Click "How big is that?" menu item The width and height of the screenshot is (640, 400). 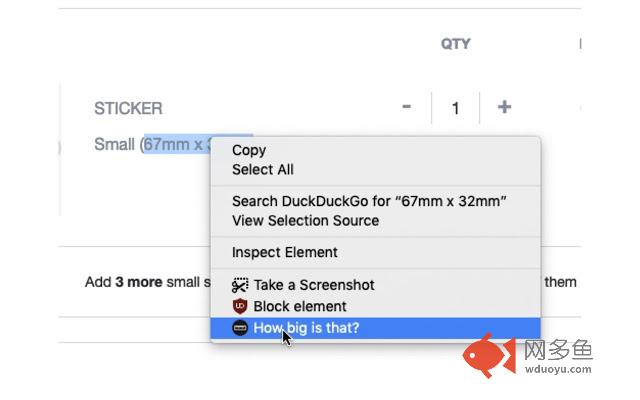[375, 328]
